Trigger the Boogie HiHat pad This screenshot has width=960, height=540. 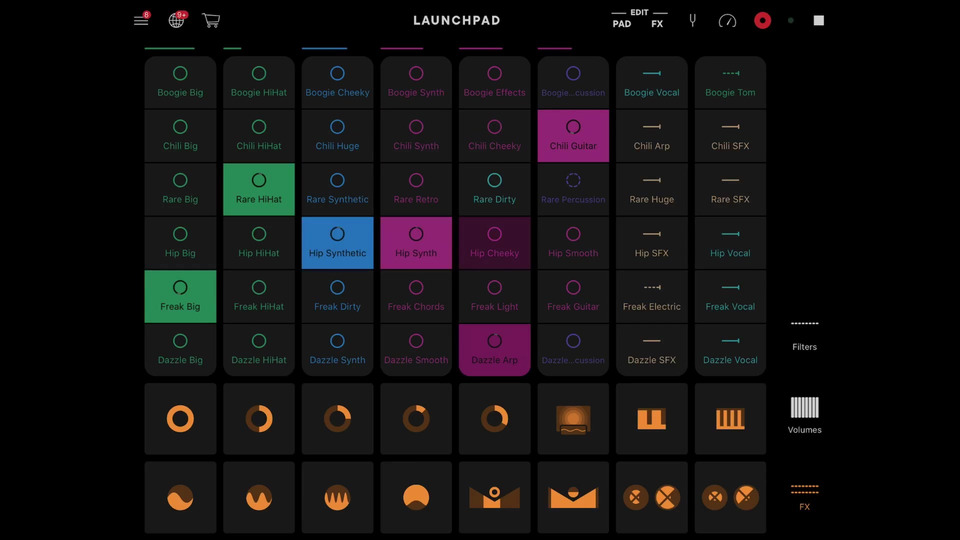click(x=258, y=82)
